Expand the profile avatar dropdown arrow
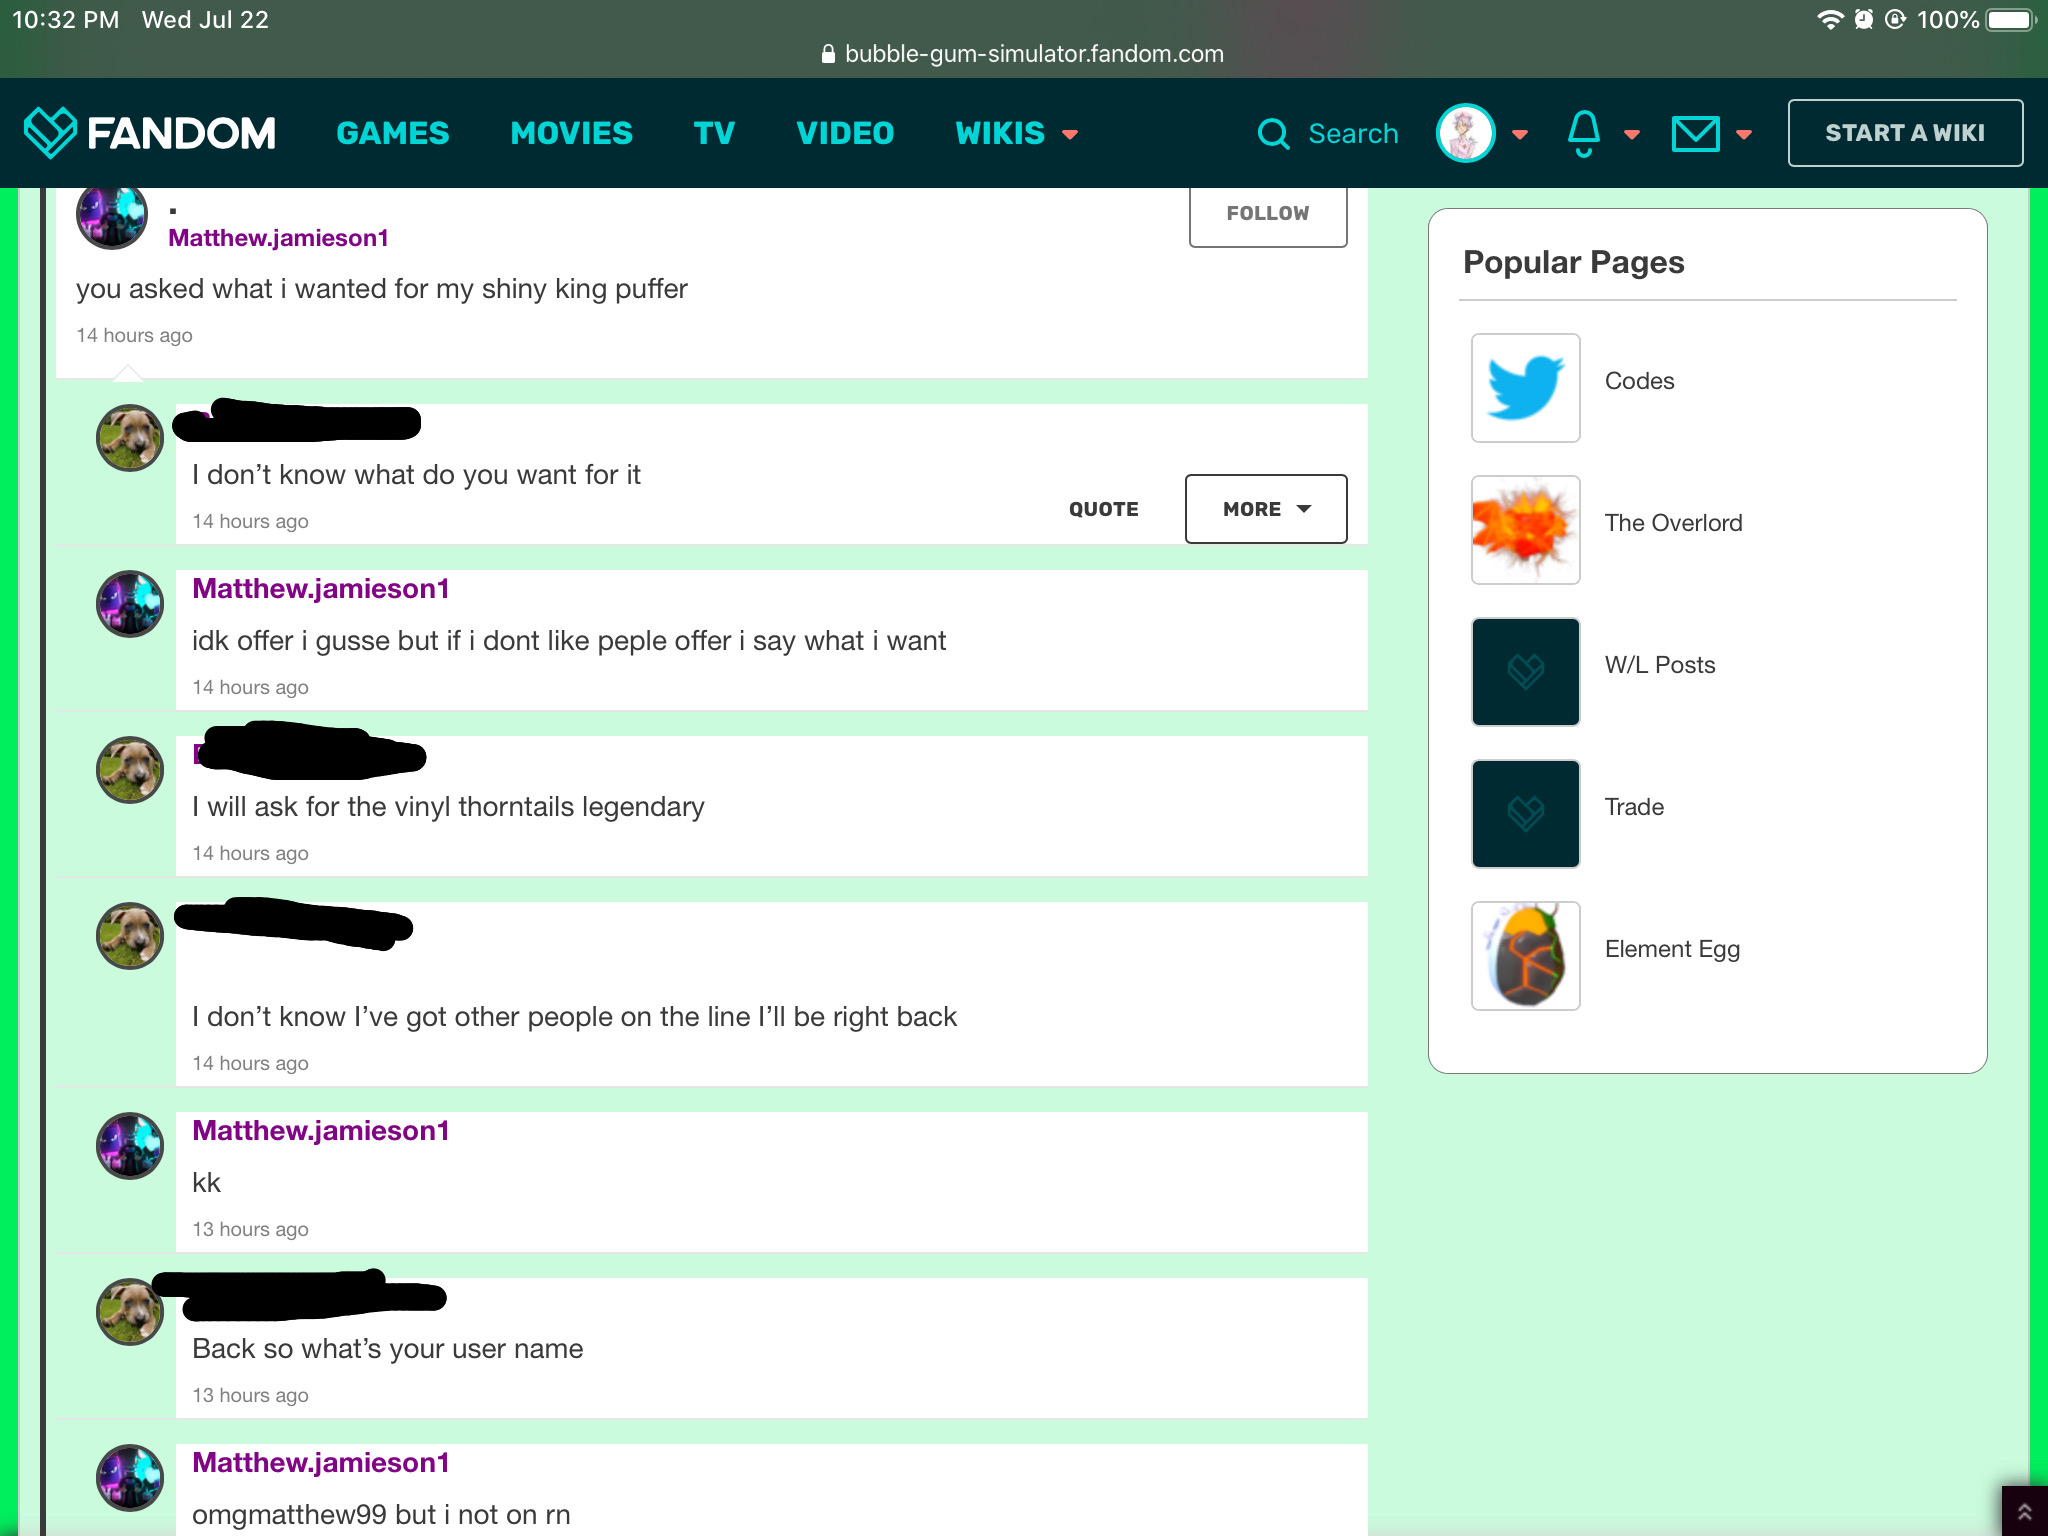Image resolution: width=2048 pixels, height=1536 pixels. pos(1520,134)
